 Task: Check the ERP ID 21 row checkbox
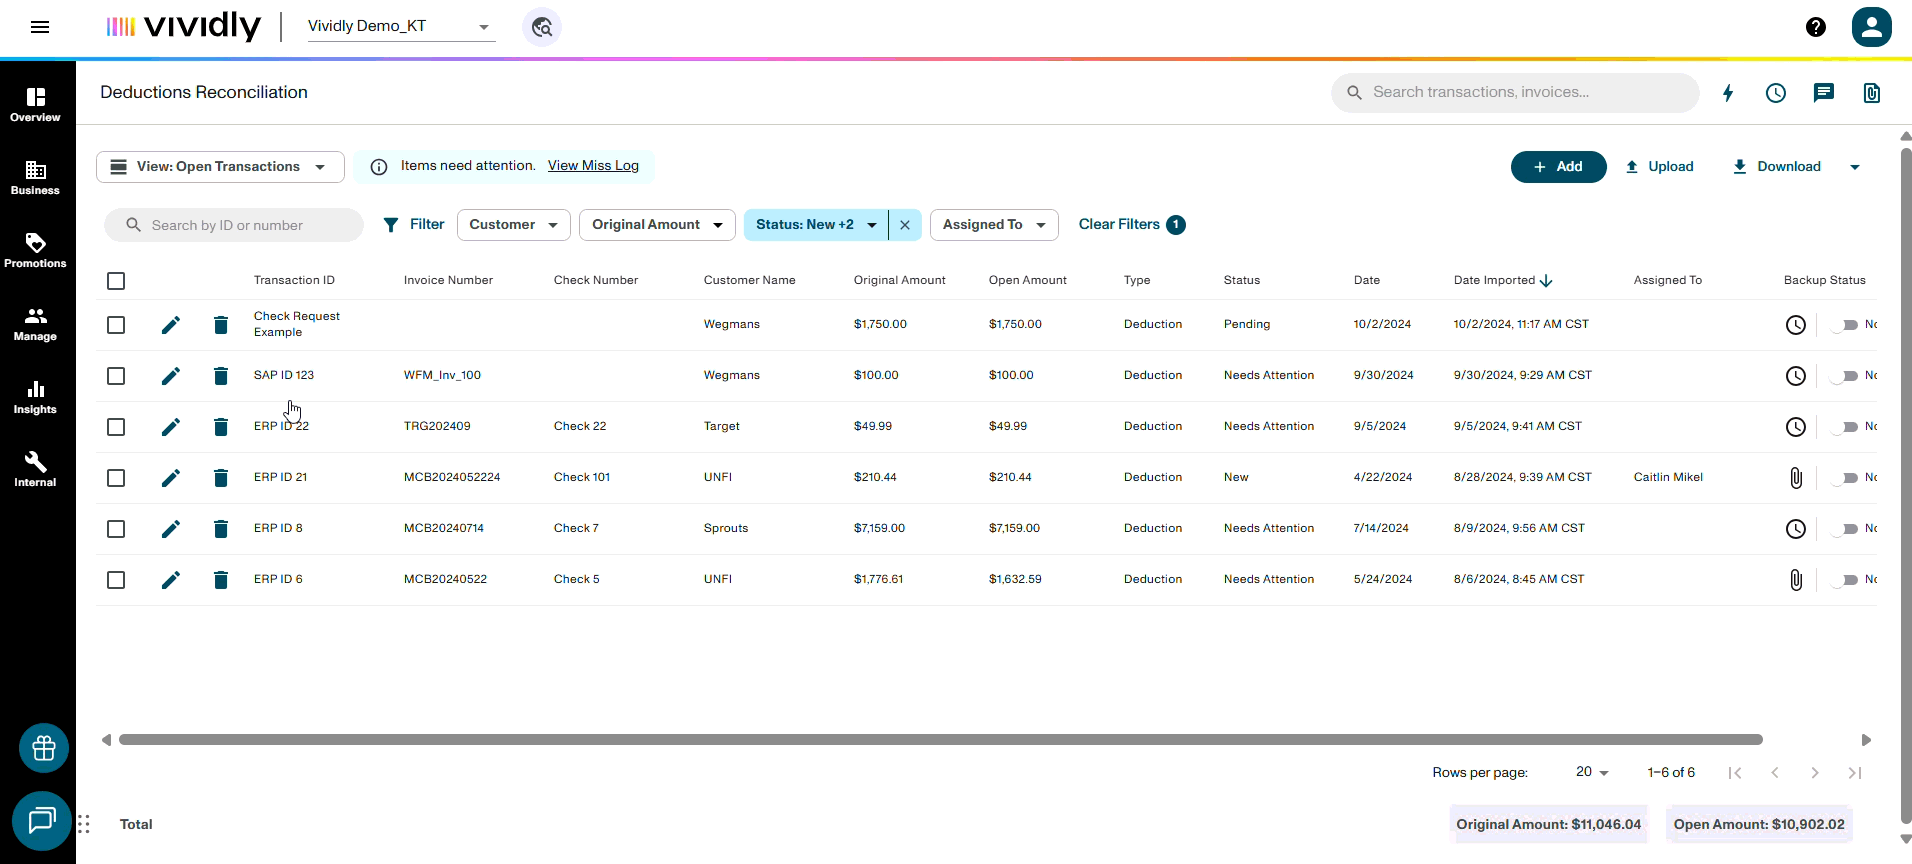point(116,478)
